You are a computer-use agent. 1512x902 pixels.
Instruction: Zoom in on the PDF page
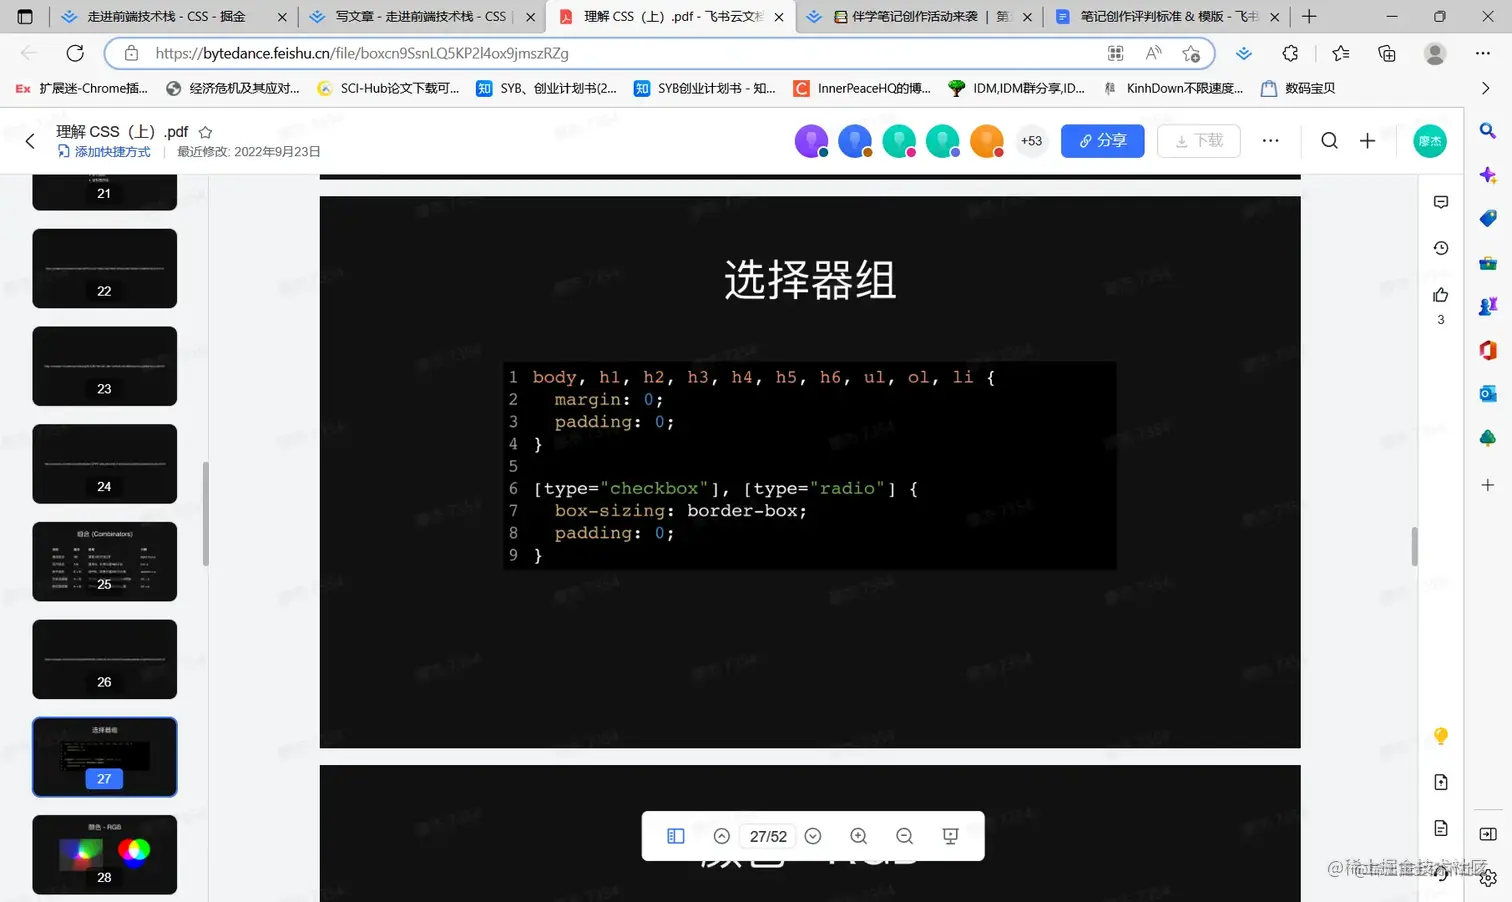point(858,836)
